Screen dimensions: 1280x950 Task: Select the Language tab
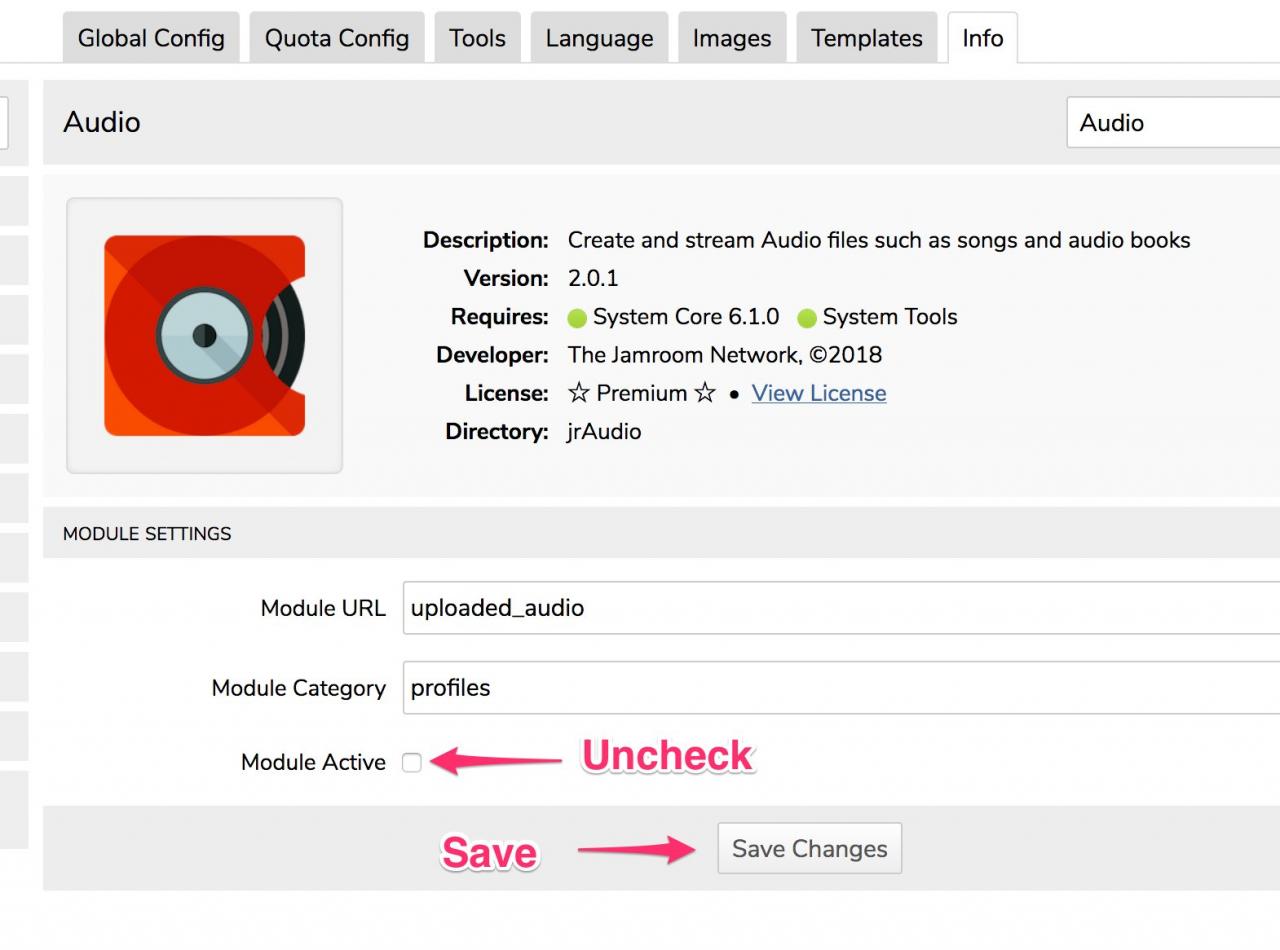599,38
